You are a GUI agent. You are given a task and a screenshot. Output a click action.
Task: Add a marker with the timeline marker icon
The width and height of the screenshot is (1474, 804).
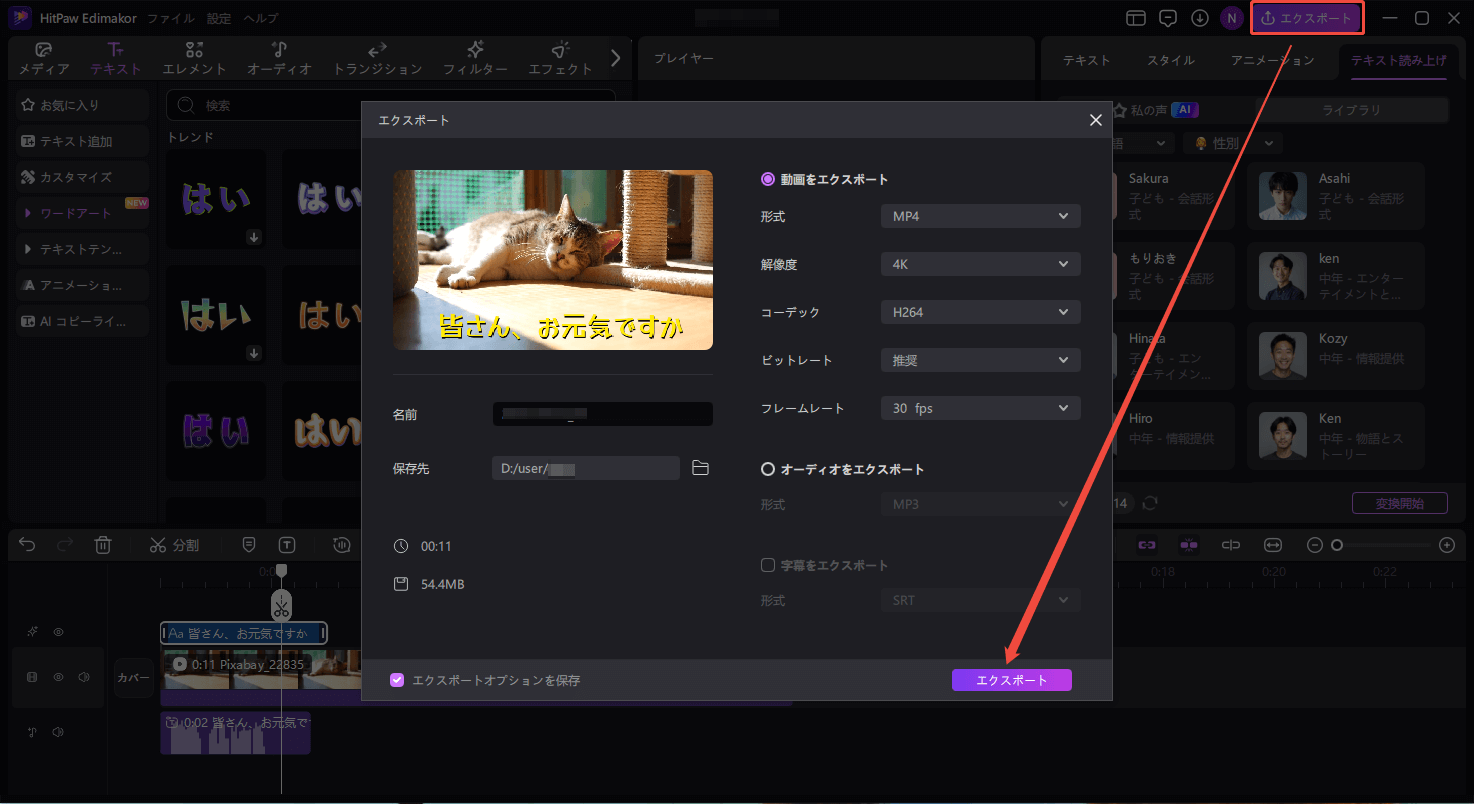249,545
